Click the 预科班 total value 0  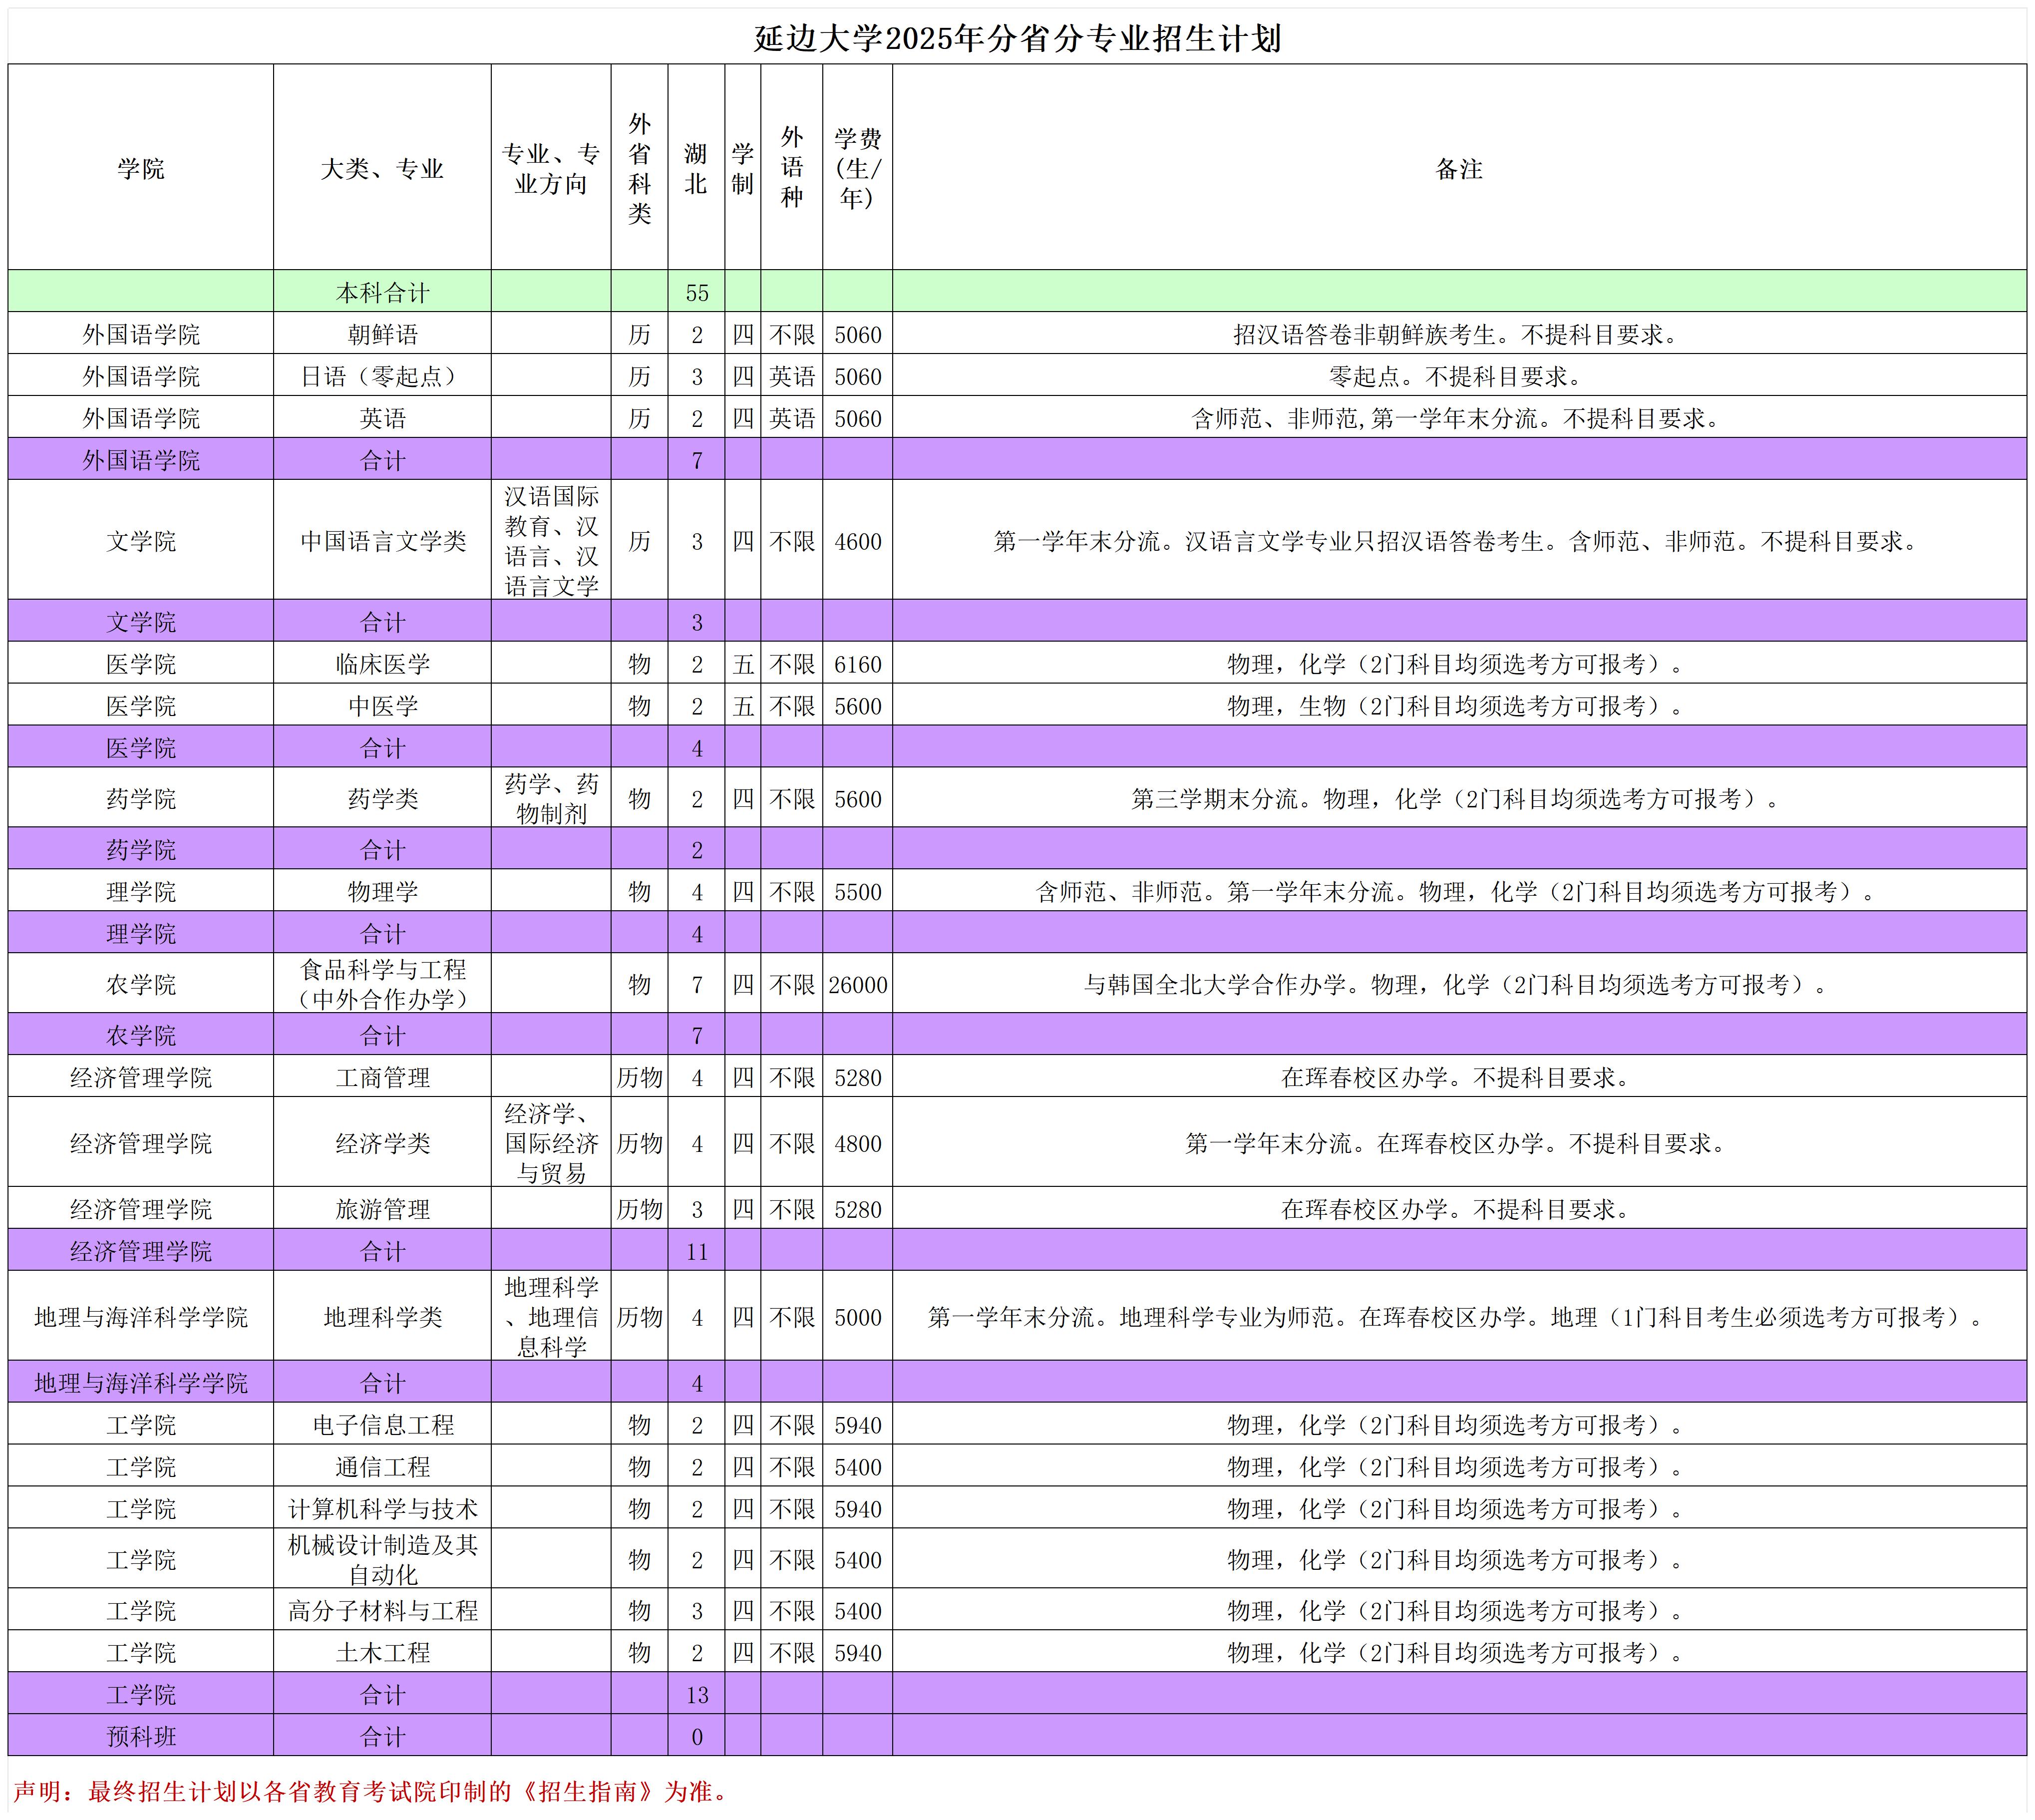[x=696, y=1736]
